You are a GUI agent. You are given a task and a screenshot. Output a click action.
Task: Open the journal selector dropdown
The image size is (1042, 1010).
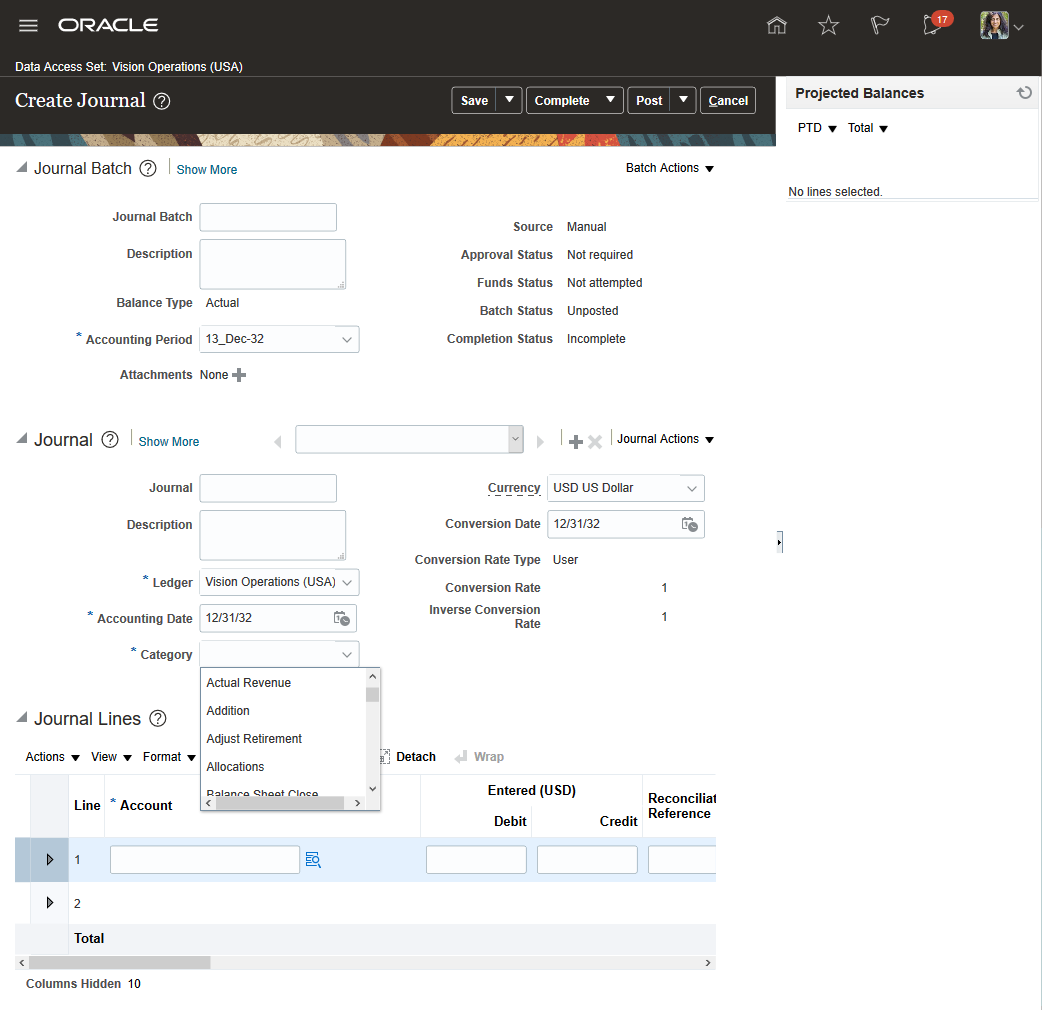tap(516, 440)
